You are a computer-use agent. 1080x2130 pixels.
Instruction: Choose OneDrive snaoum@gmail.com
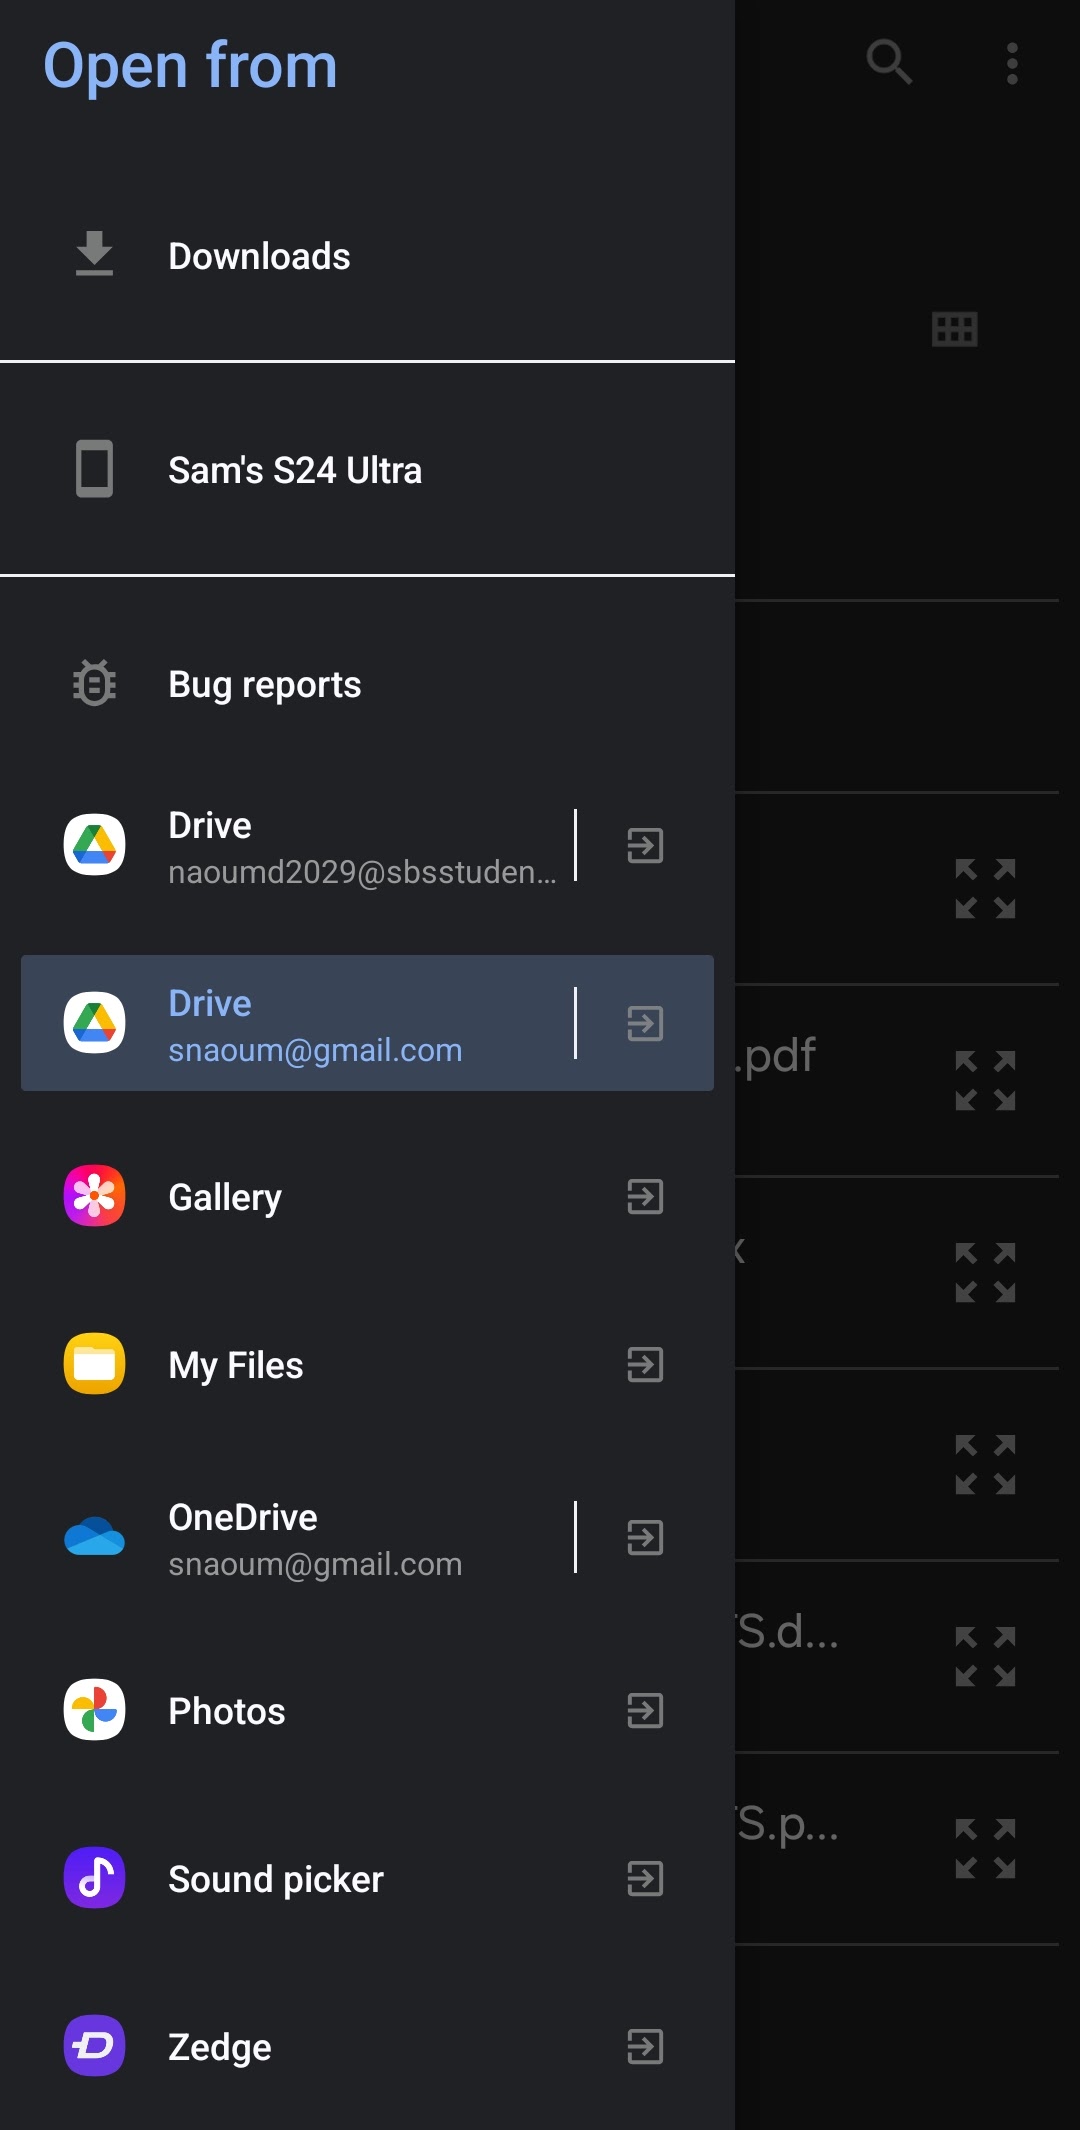[x=290, y=1538]
